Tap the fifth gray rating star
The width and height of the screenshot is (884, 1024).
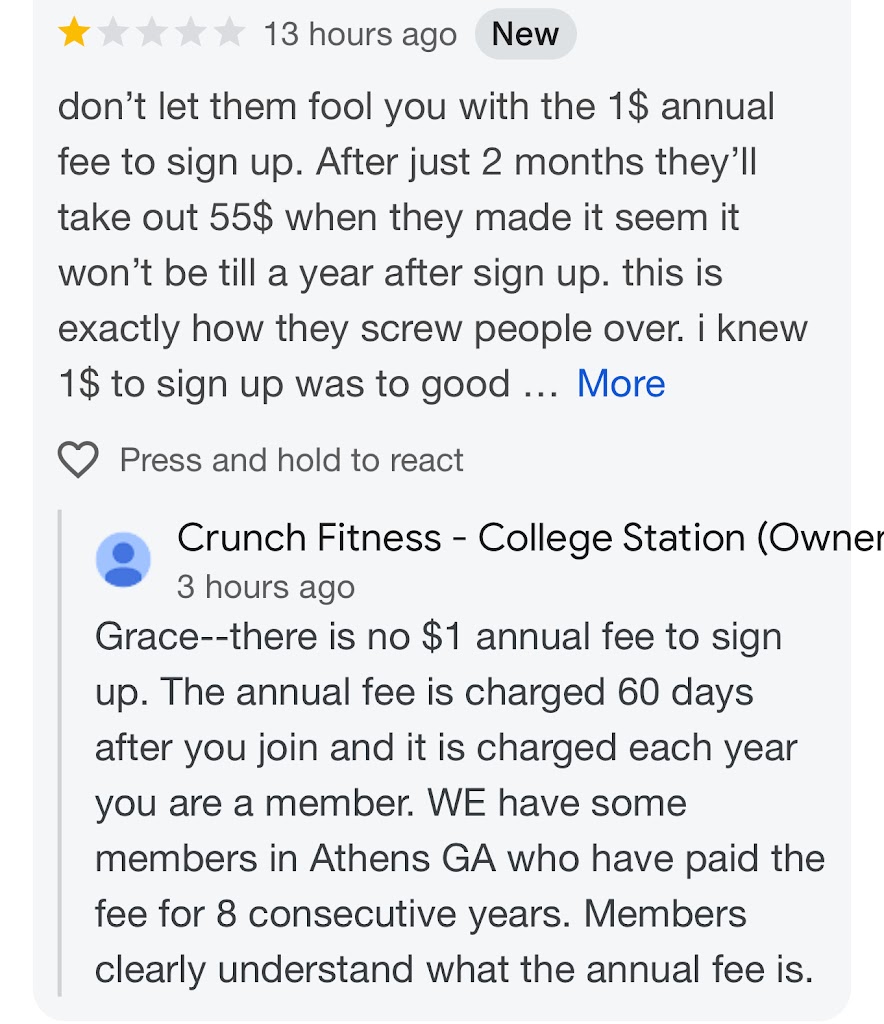(230, 34)
